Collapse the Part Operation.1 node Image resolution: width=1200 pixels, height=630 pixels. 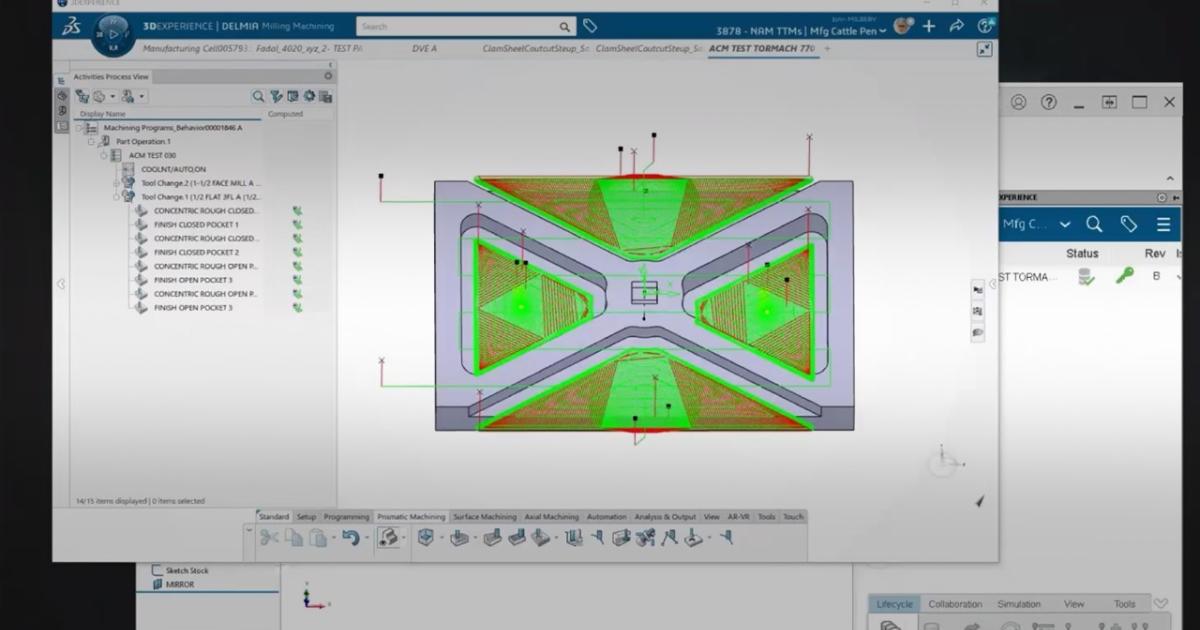[90, 142]
